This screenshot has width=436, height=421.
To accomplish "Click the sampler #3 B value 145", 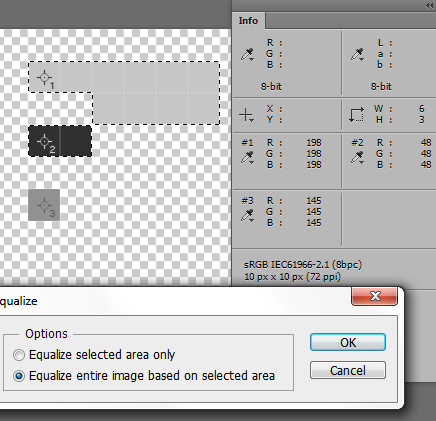I will pyautogui.click(x=314, y=223).
